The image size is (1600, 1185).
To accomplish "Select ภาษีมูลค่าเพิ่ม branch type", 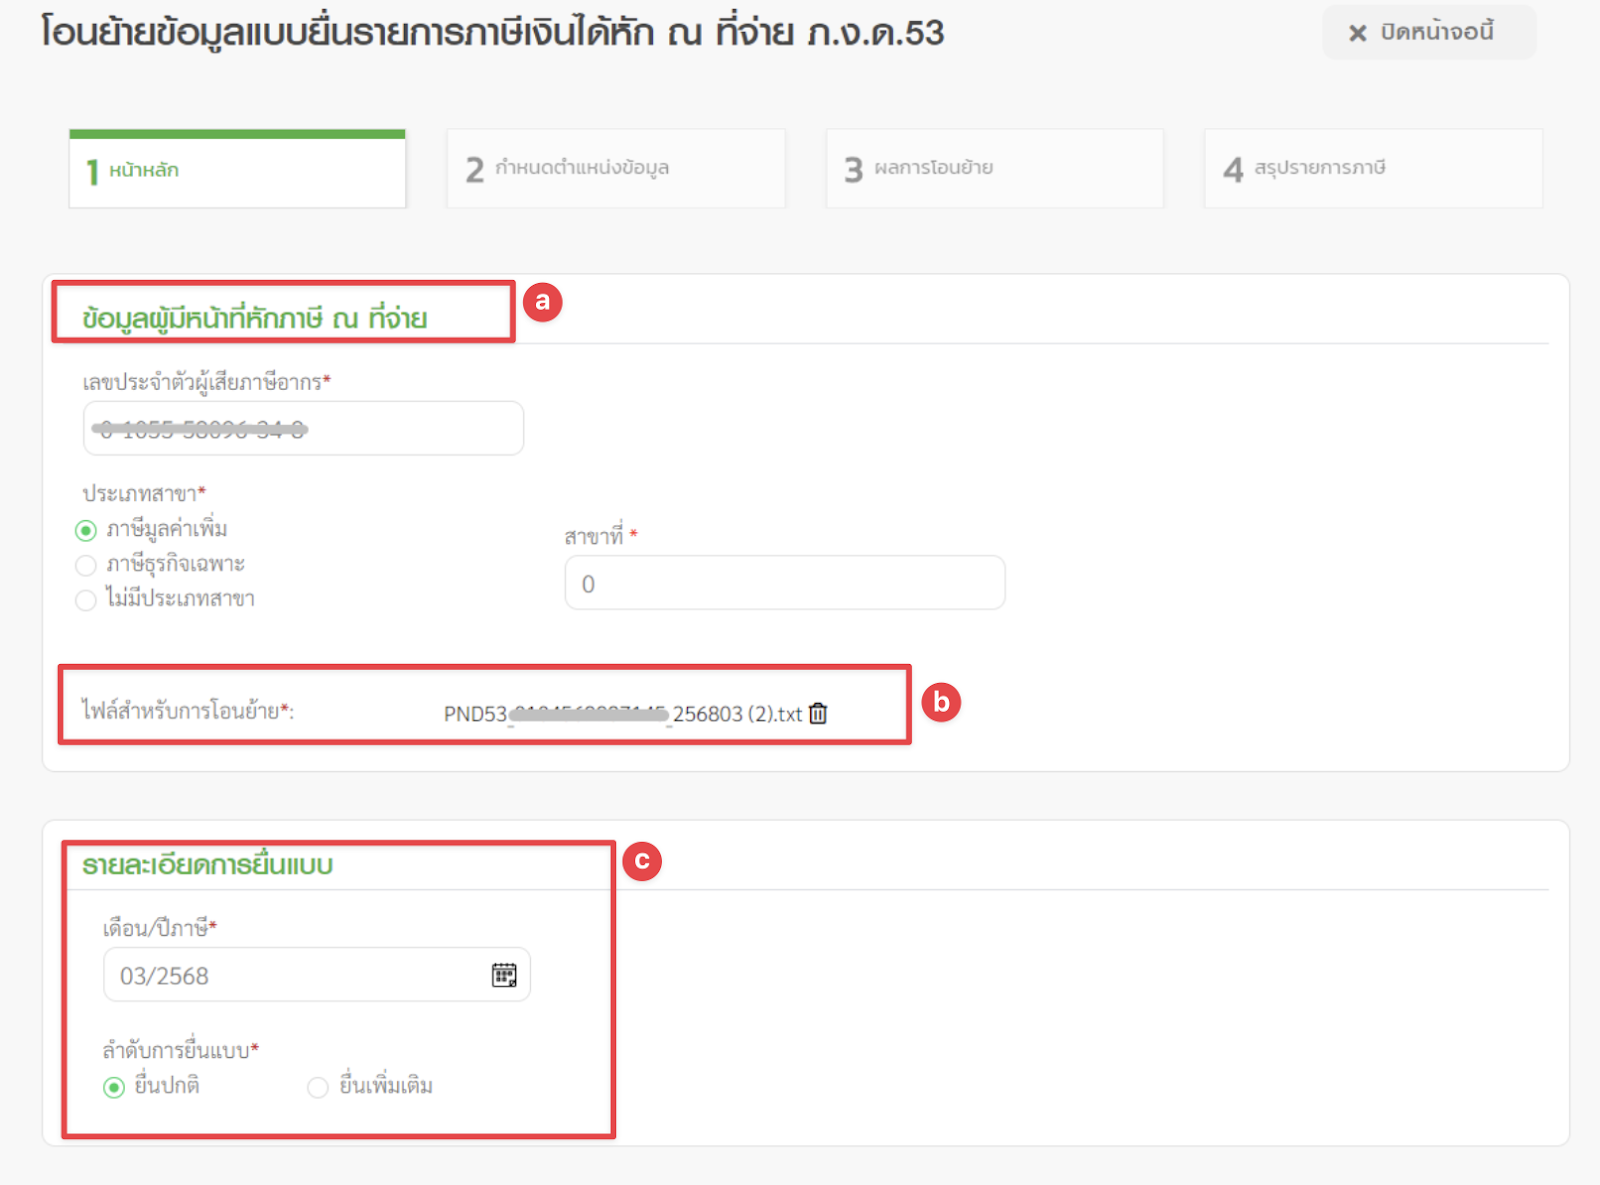I will [x=87, y=530].
